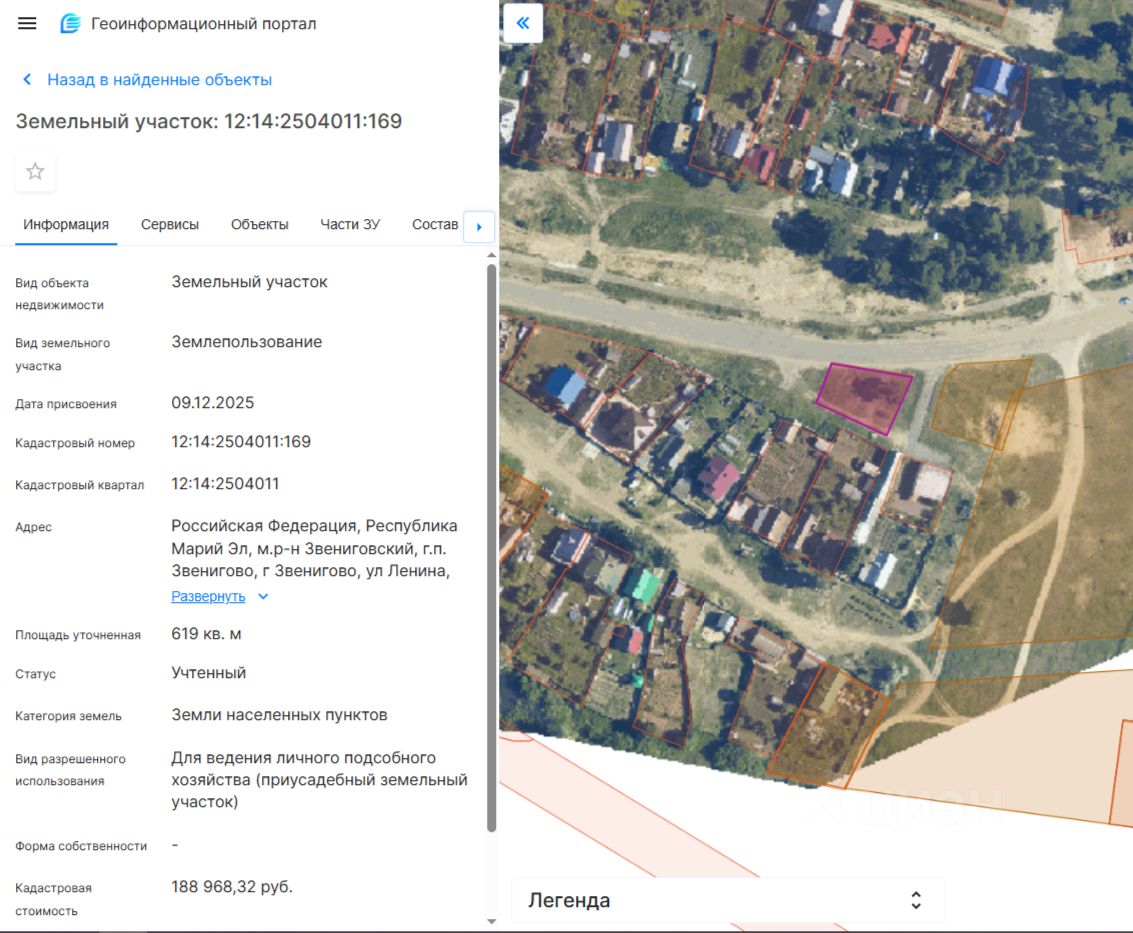Click the chevron next to Развернуть

[263, 596]
